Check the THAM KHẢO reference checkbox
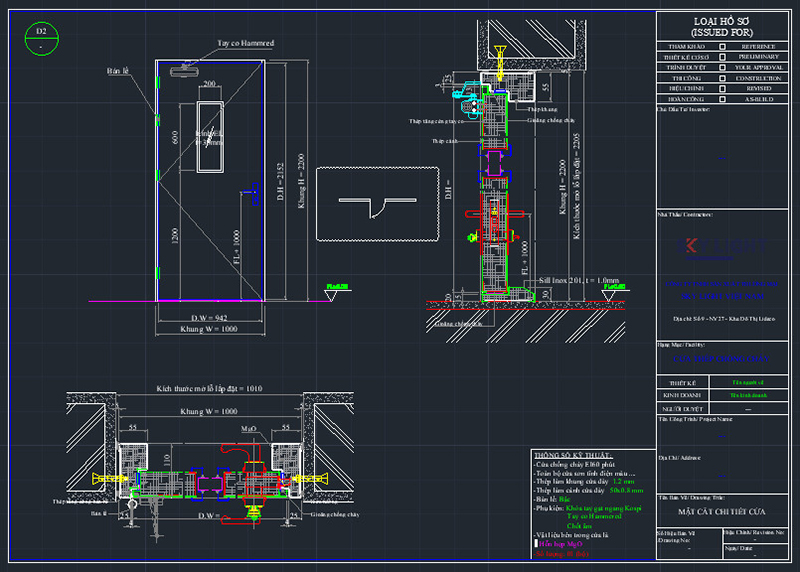The height and width of the screenshot is (572, 800). point(723,47)
